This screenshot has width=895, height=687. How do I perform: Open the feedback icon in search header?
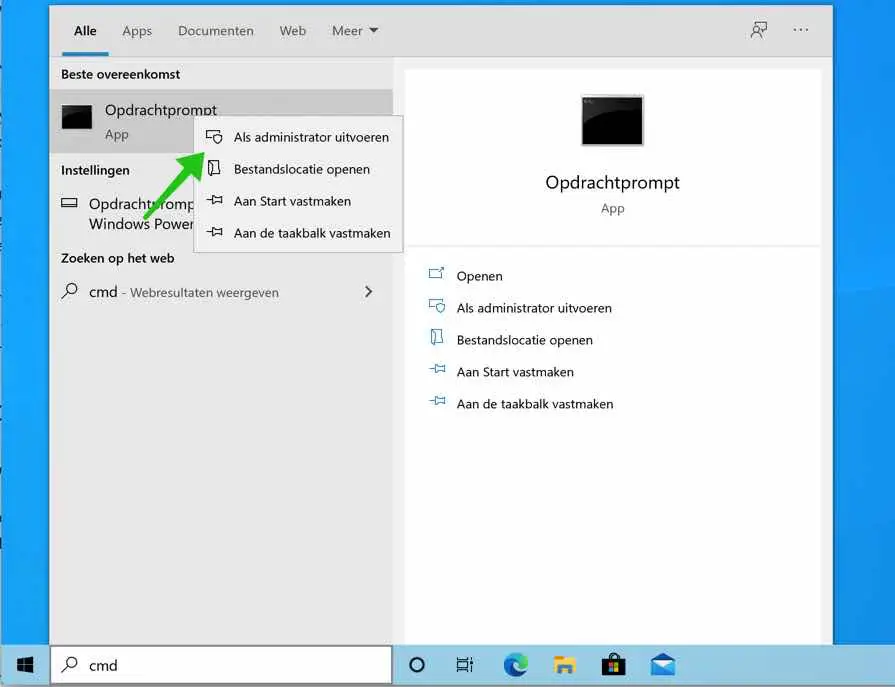click(759, 30)
